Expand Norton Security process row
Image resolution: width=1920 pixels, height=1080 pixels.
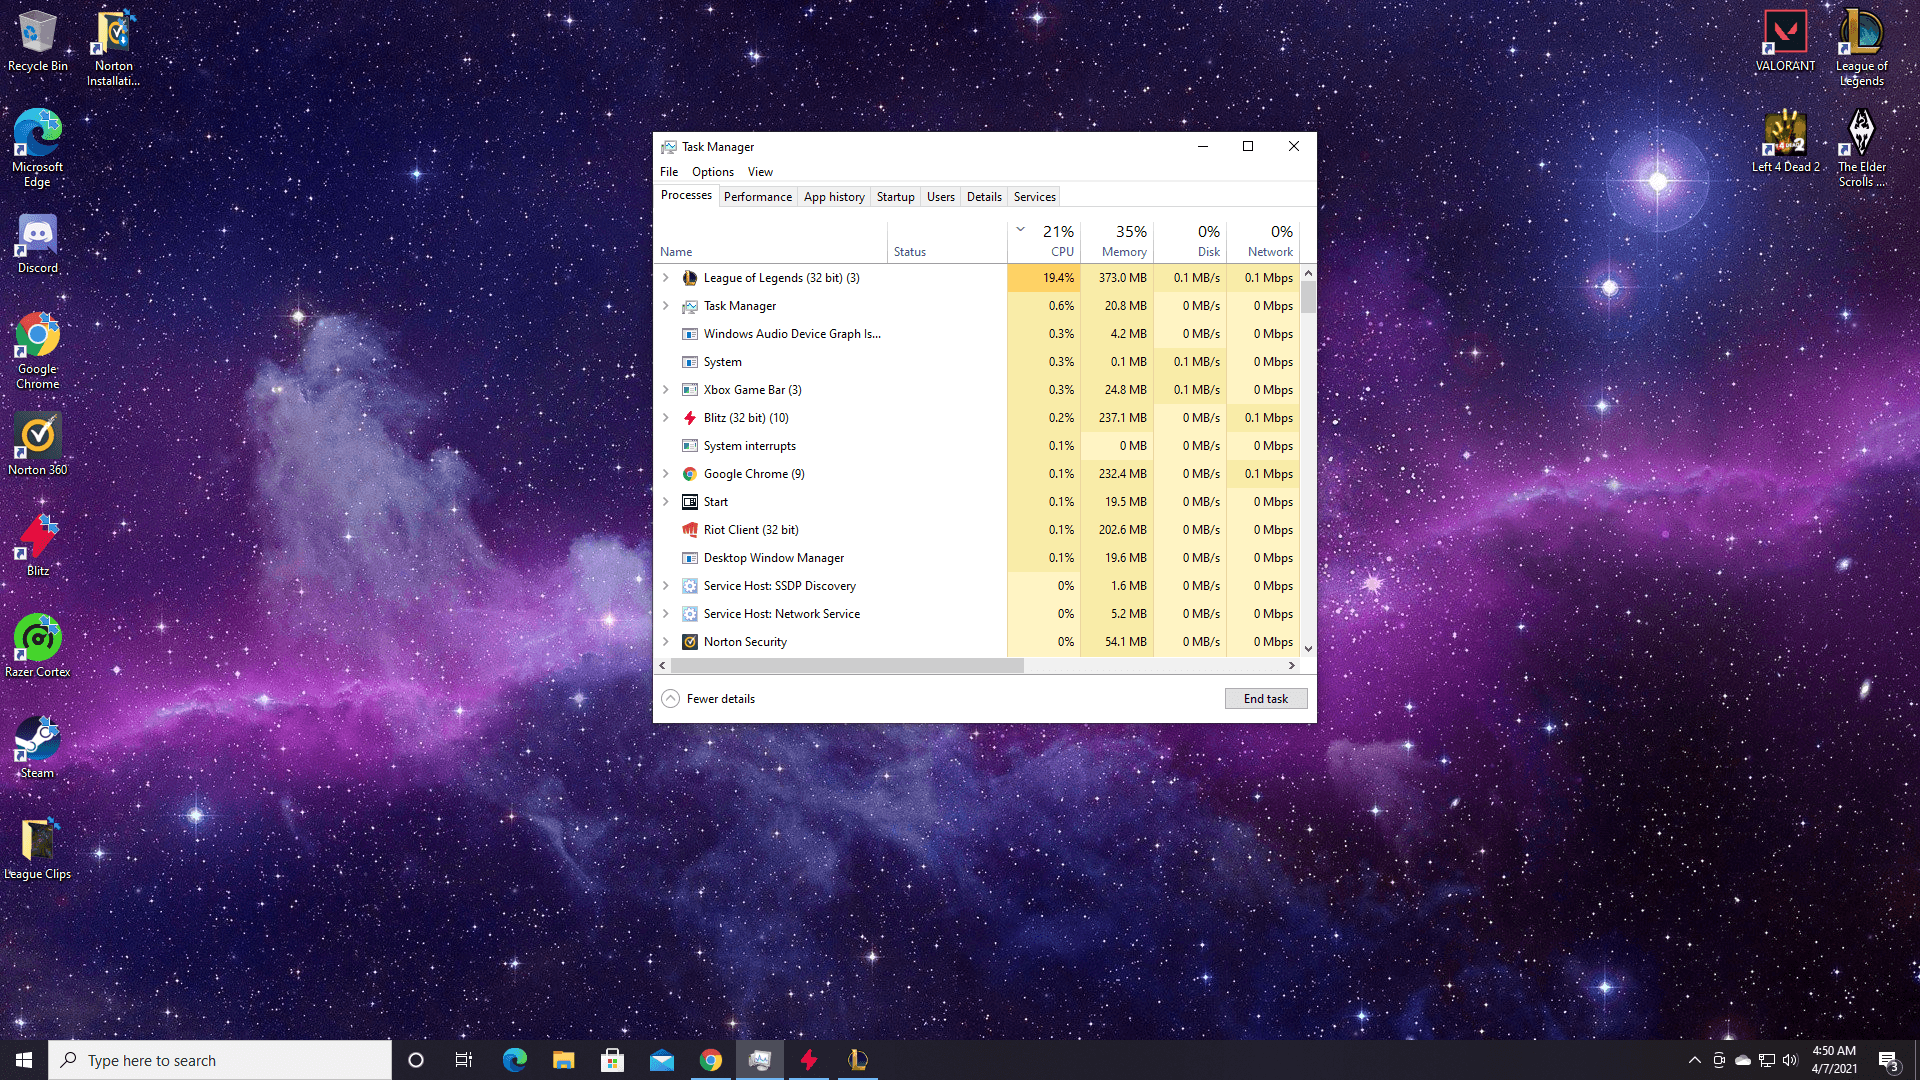666,642
